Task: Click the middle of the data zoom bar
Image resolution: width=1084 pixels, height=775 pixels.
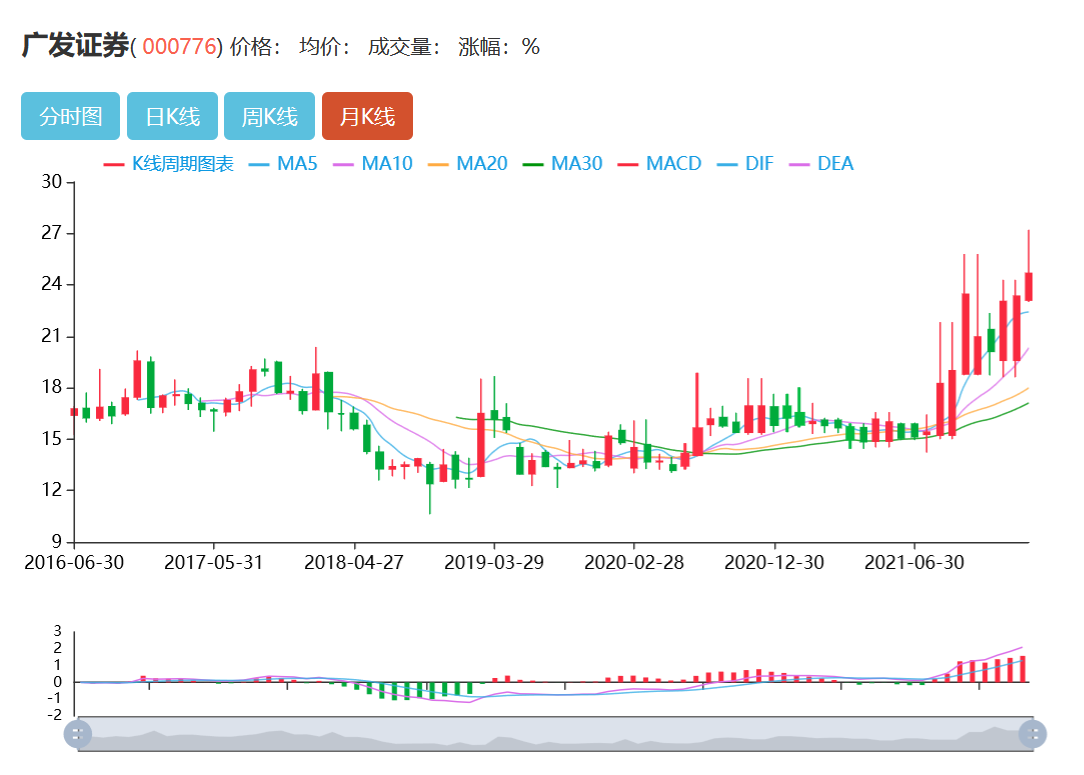Action: pyautogui.click(x=555, y=734)
